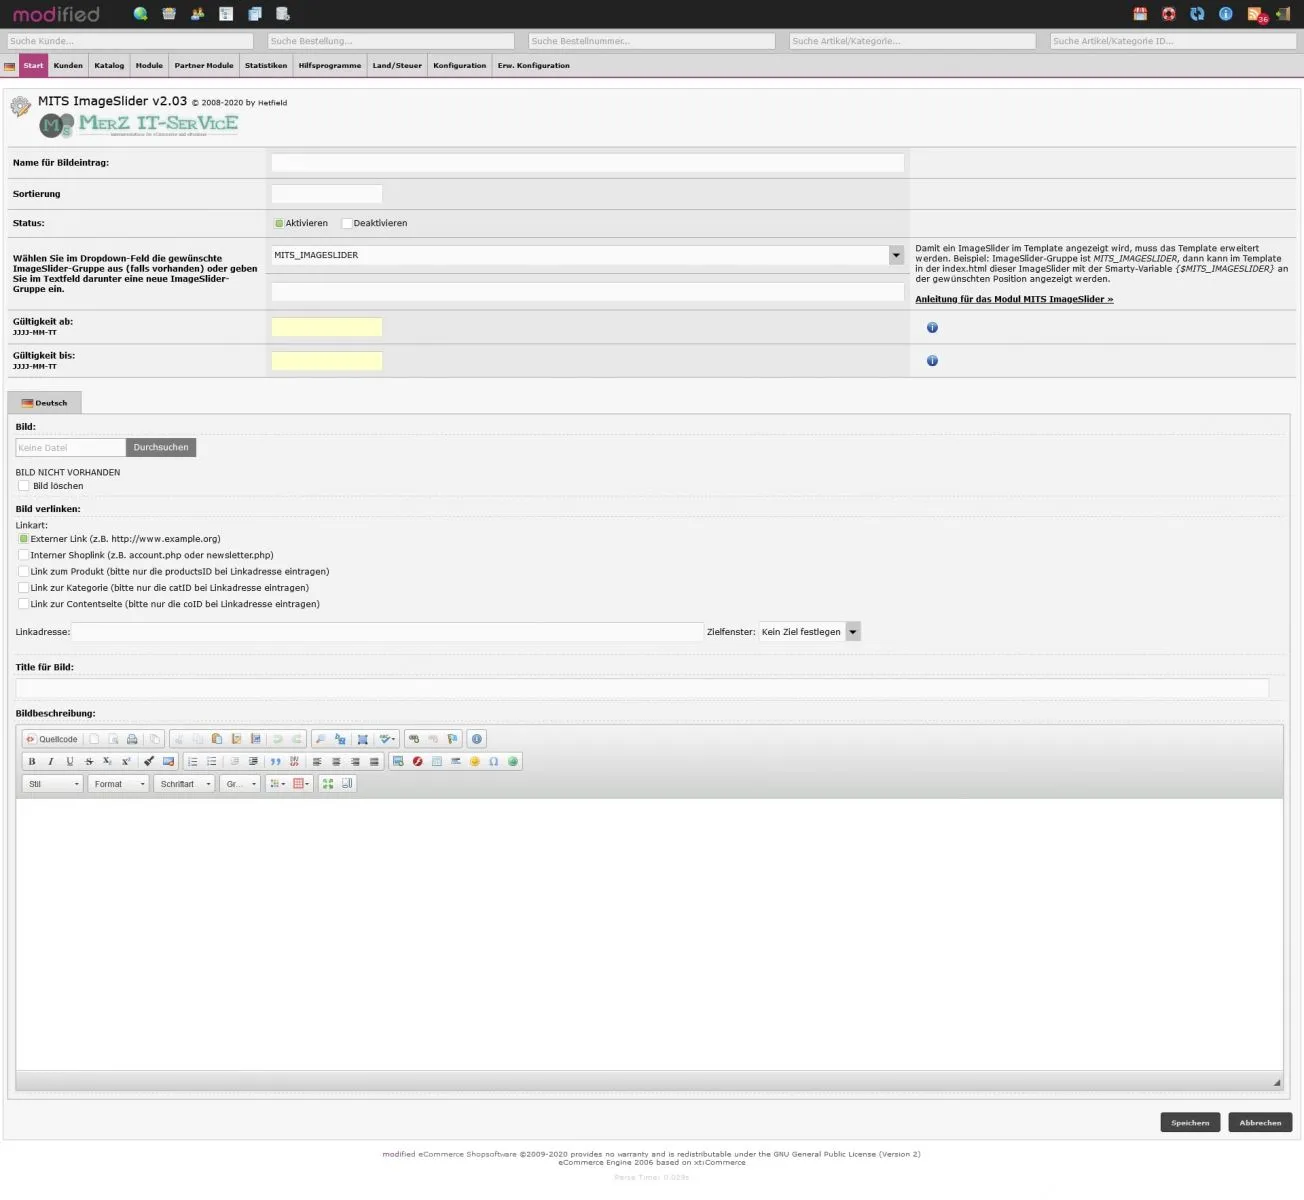Viewport: 1304px width, 1200px height.
Task: Open Hilfsprogramme menu
Action: point(330,66)
